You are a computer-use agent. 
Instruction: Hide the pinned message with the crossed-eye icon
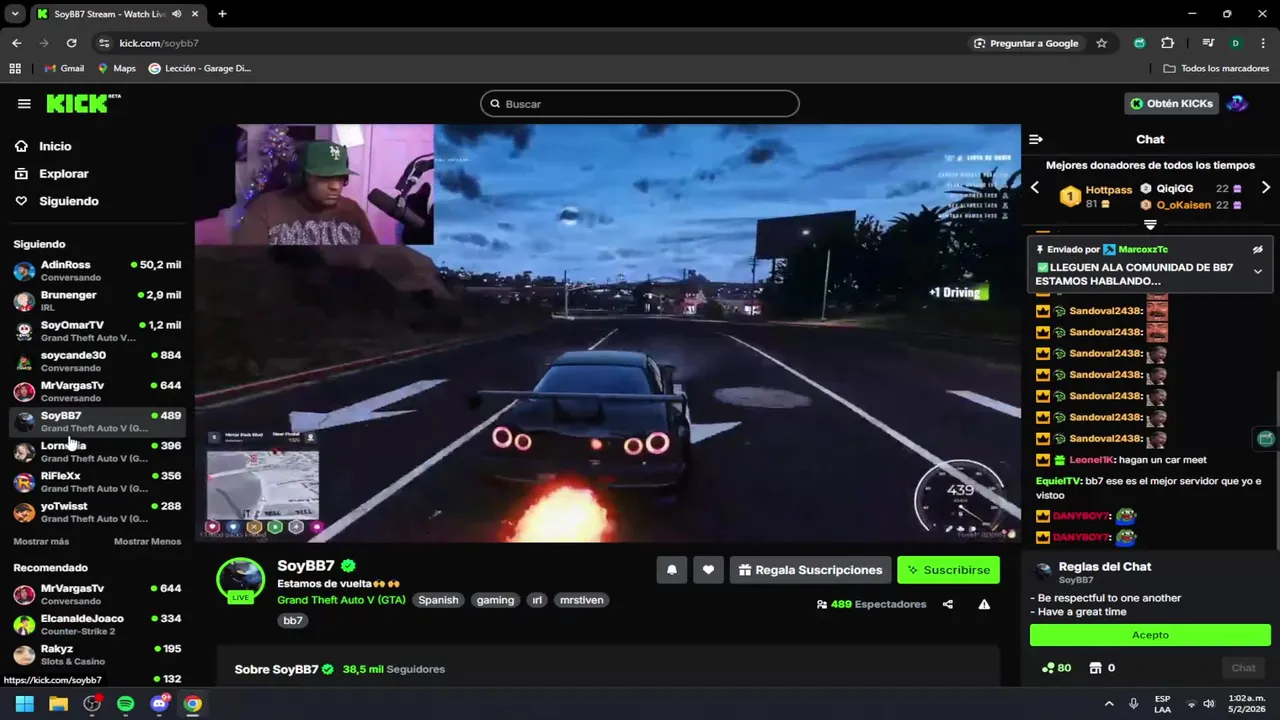coord(1258,249)
